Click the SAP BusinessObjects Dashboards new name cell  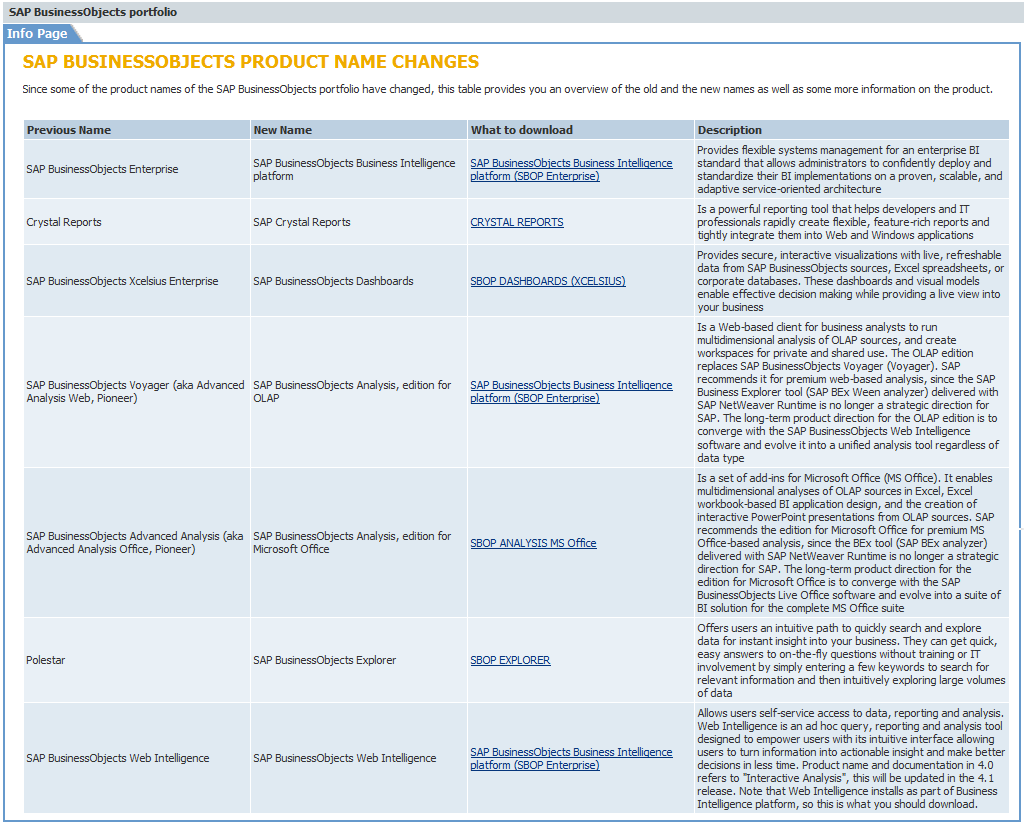[x=333, y=281]
